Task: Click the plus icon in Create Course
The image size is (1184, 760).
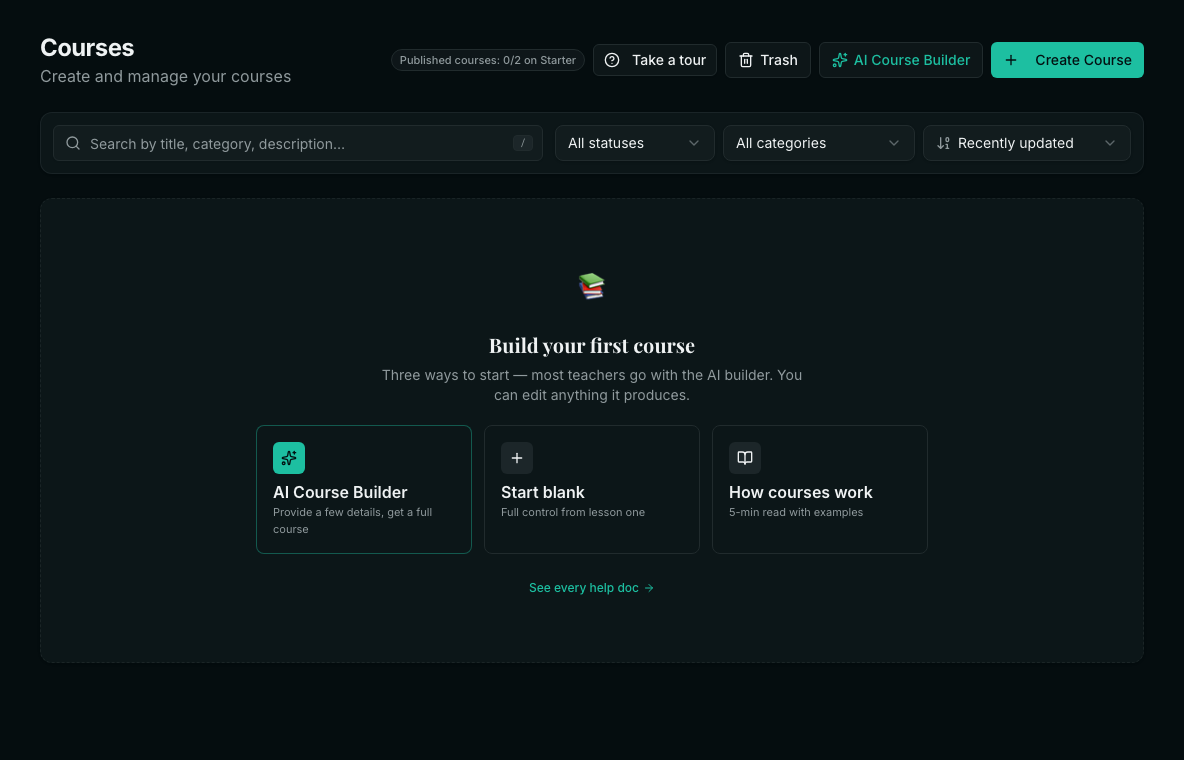Action: click(1011, 60)
